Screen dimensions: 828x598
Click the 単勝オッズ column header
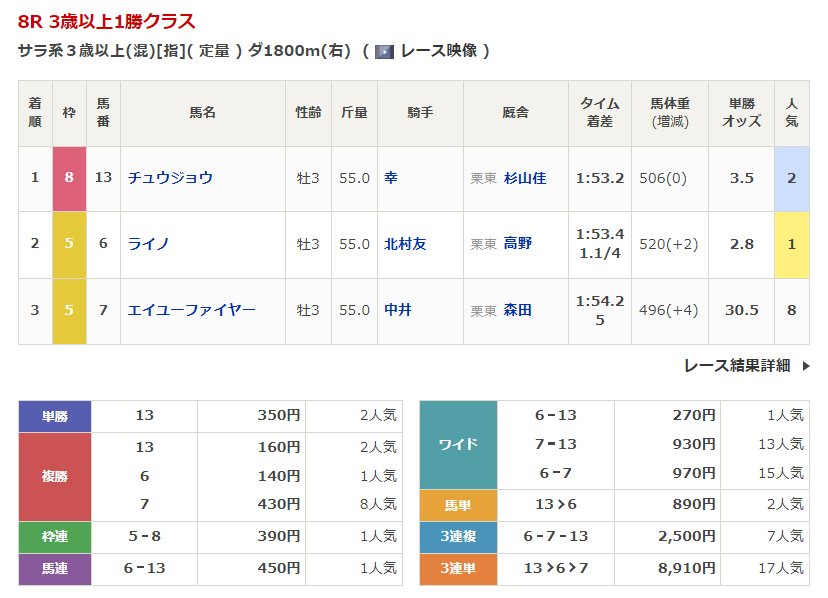tap(741, 113)
